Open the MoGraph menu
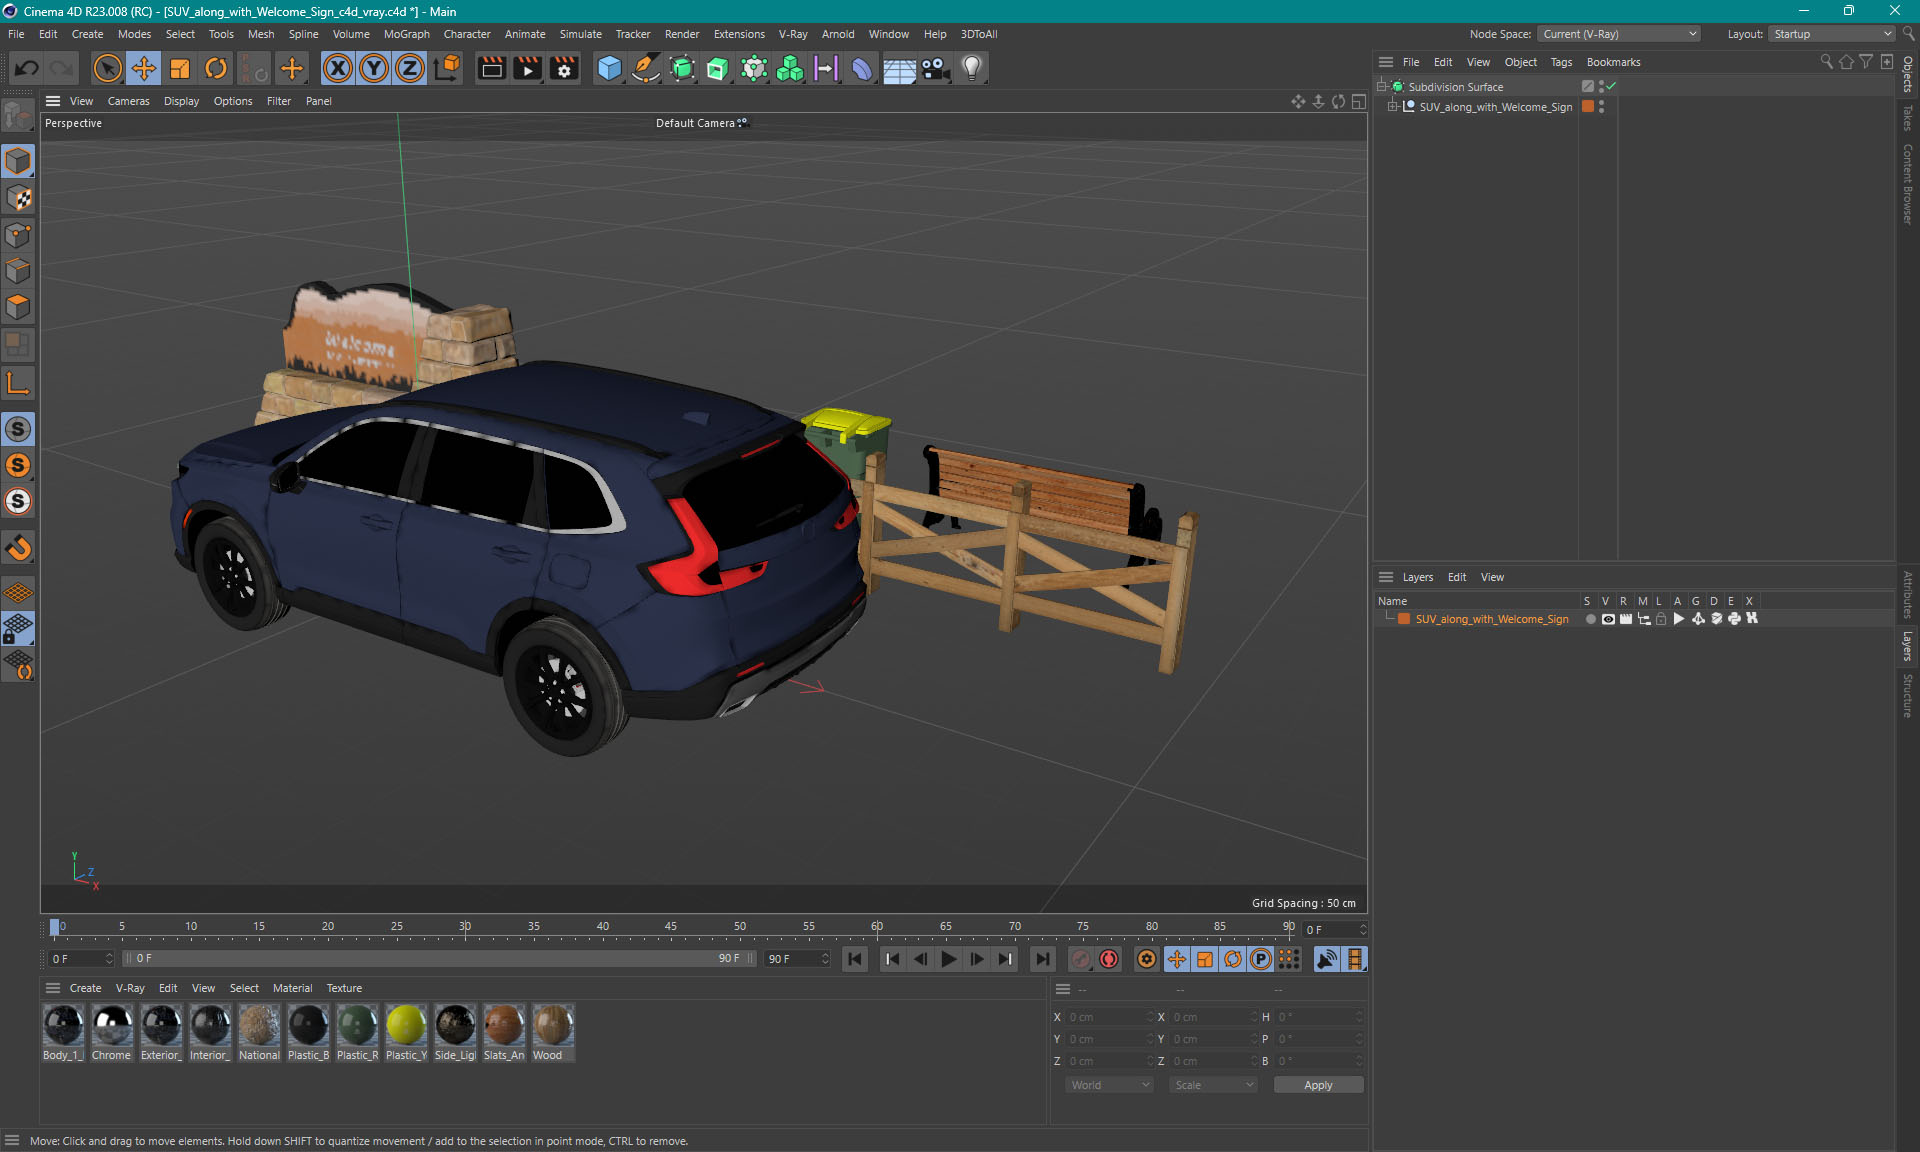The width and height of the screenshot is (1920, 1152). pos(406,34)
